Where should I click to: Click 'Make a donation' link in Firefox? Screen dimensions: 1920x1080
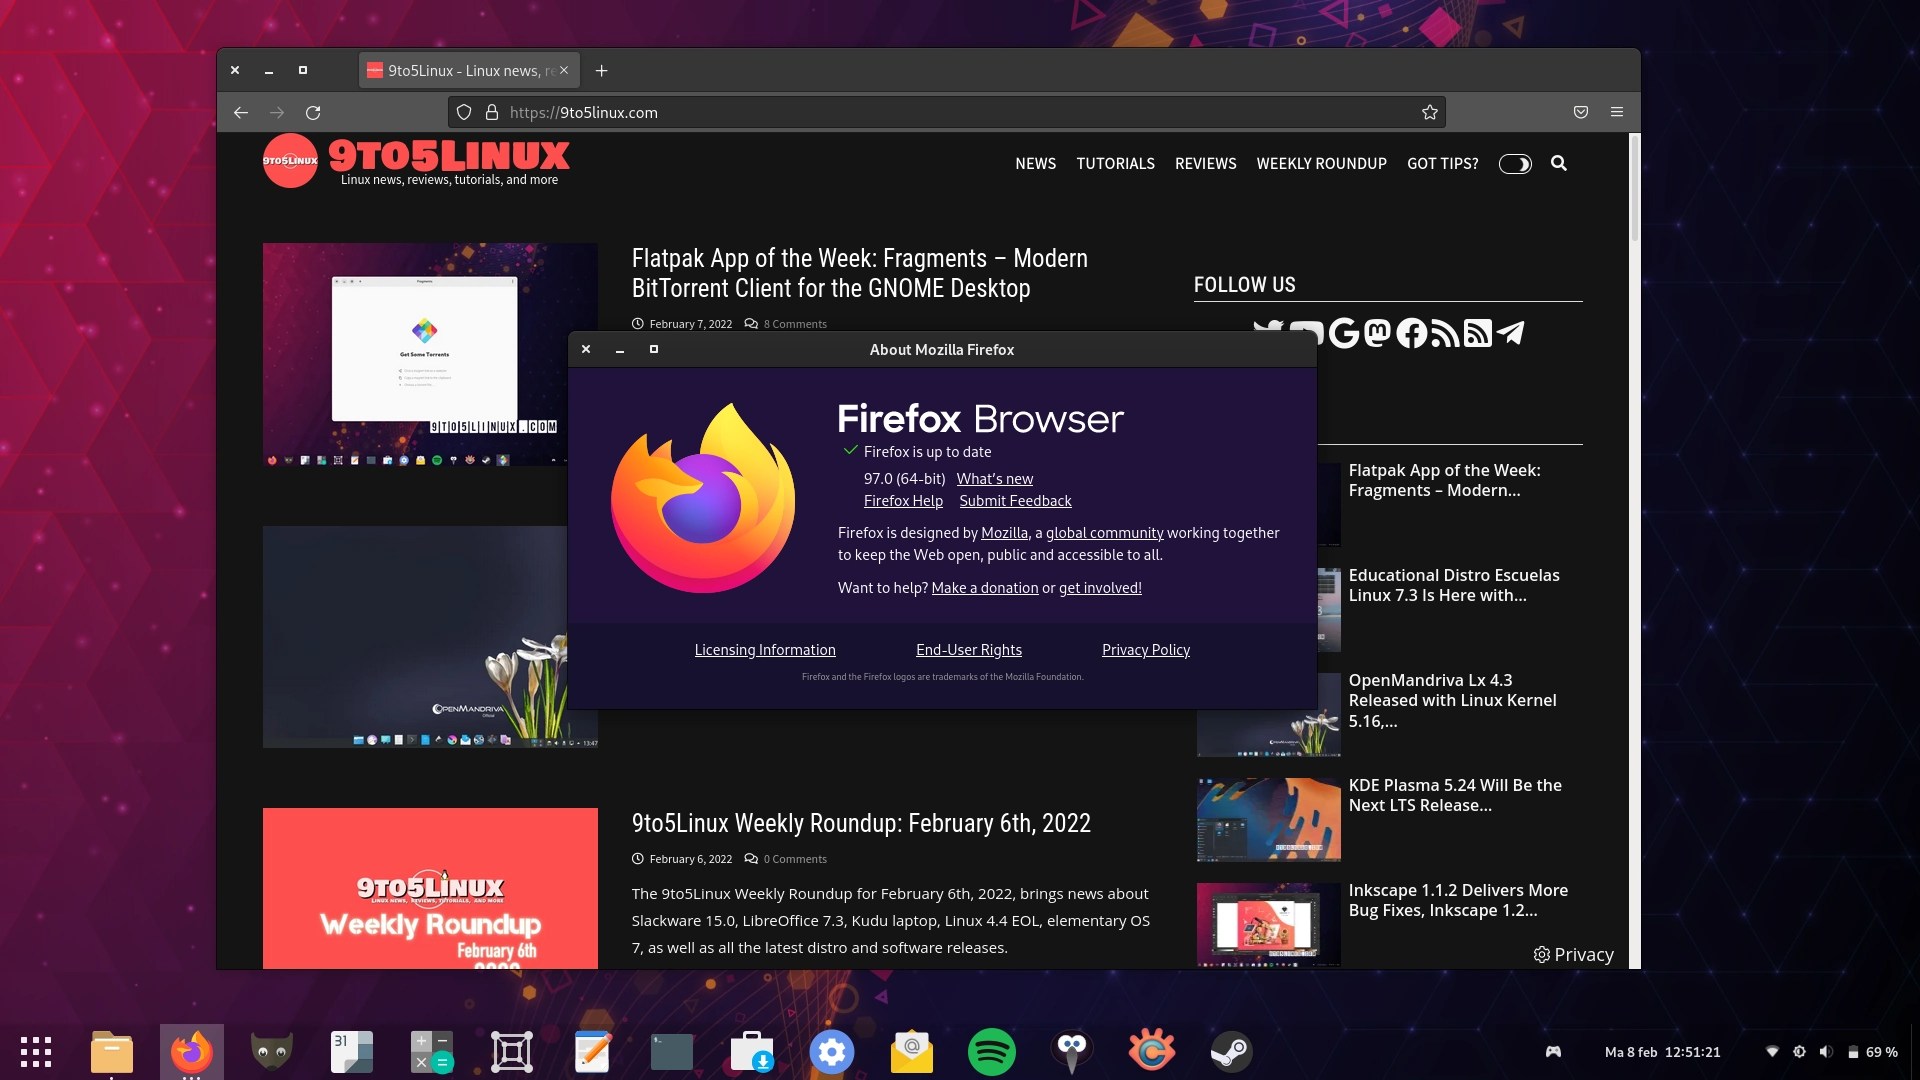[x=985, y=587]
